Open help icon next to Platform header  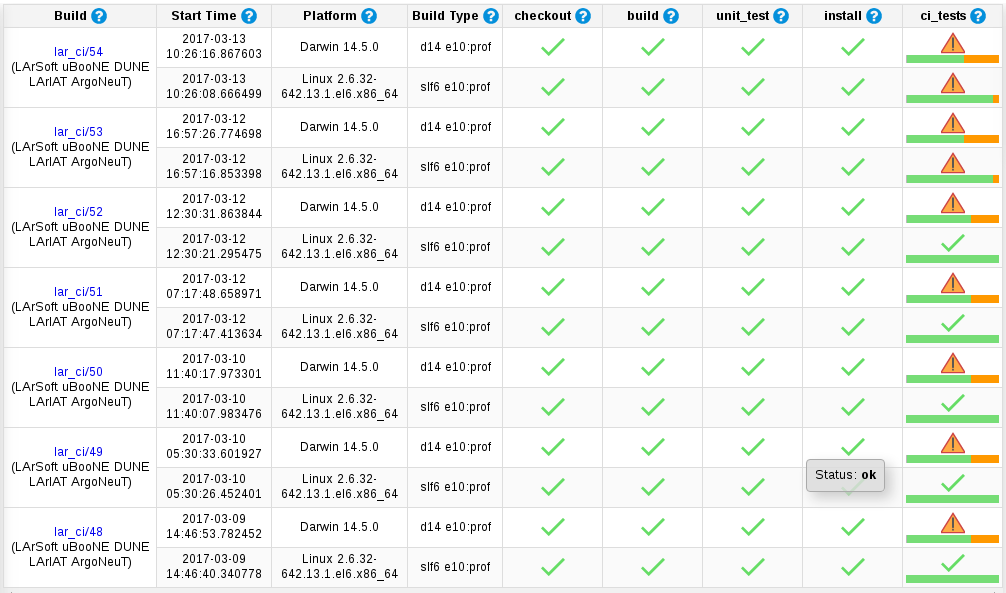(x=369, y=16)
